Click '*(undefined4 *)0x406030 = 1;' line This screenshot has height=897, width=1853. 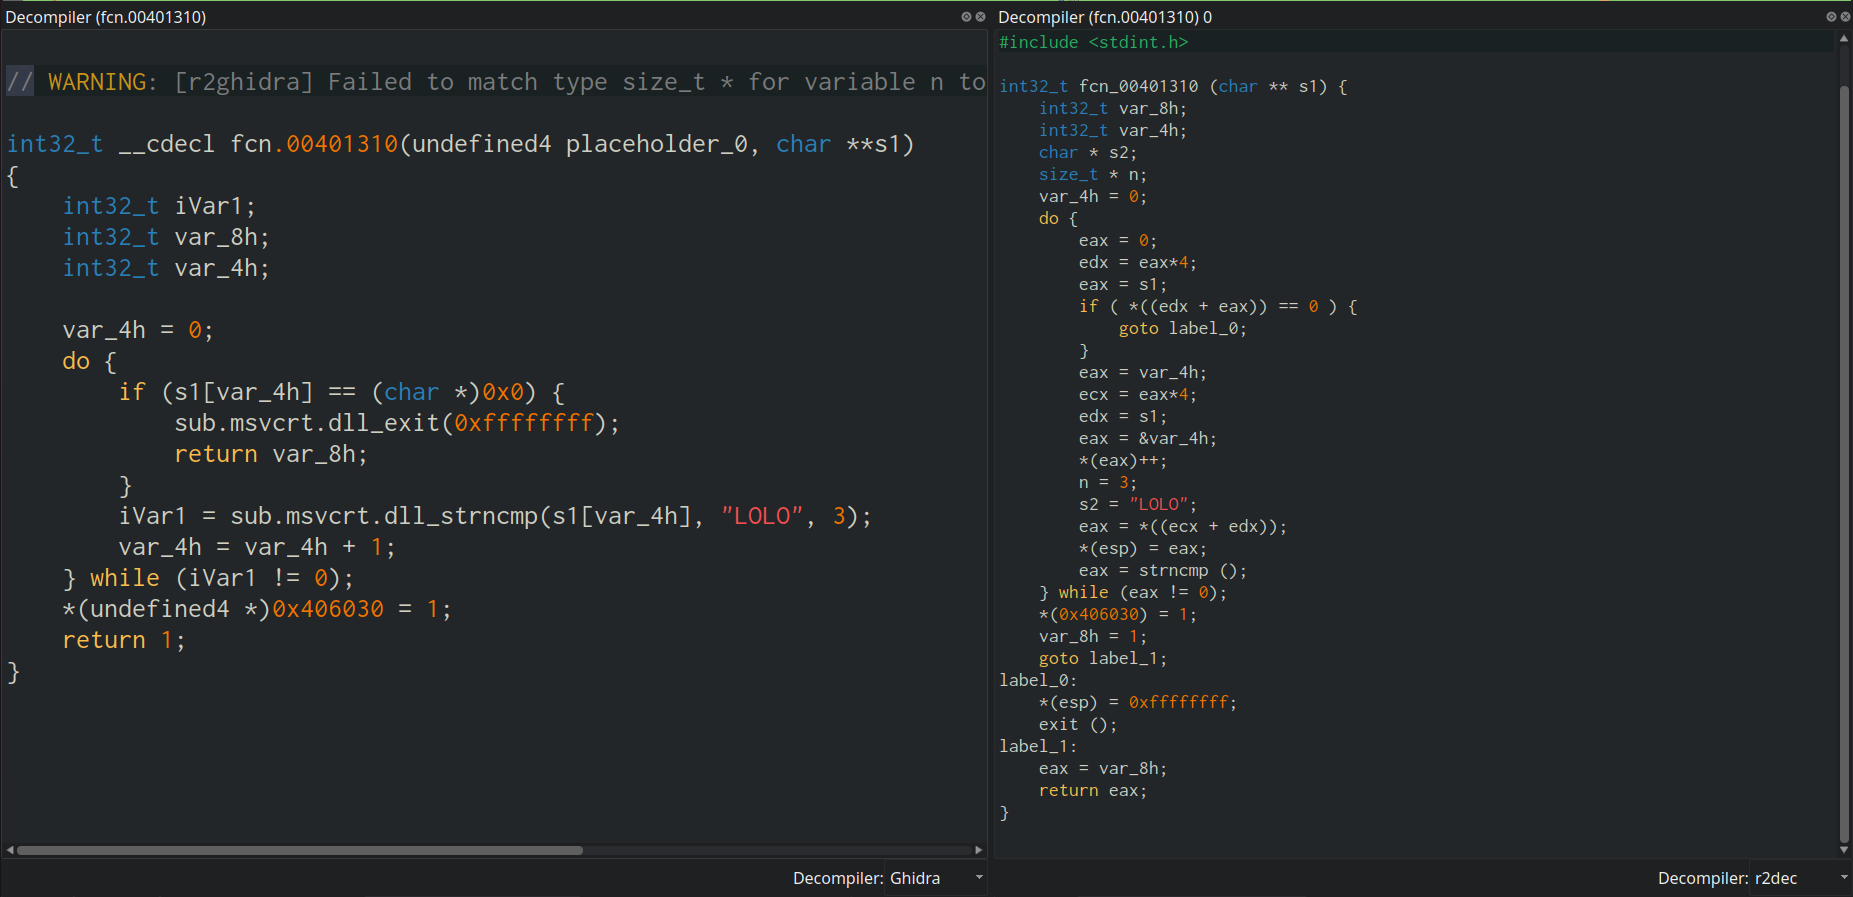257,609
